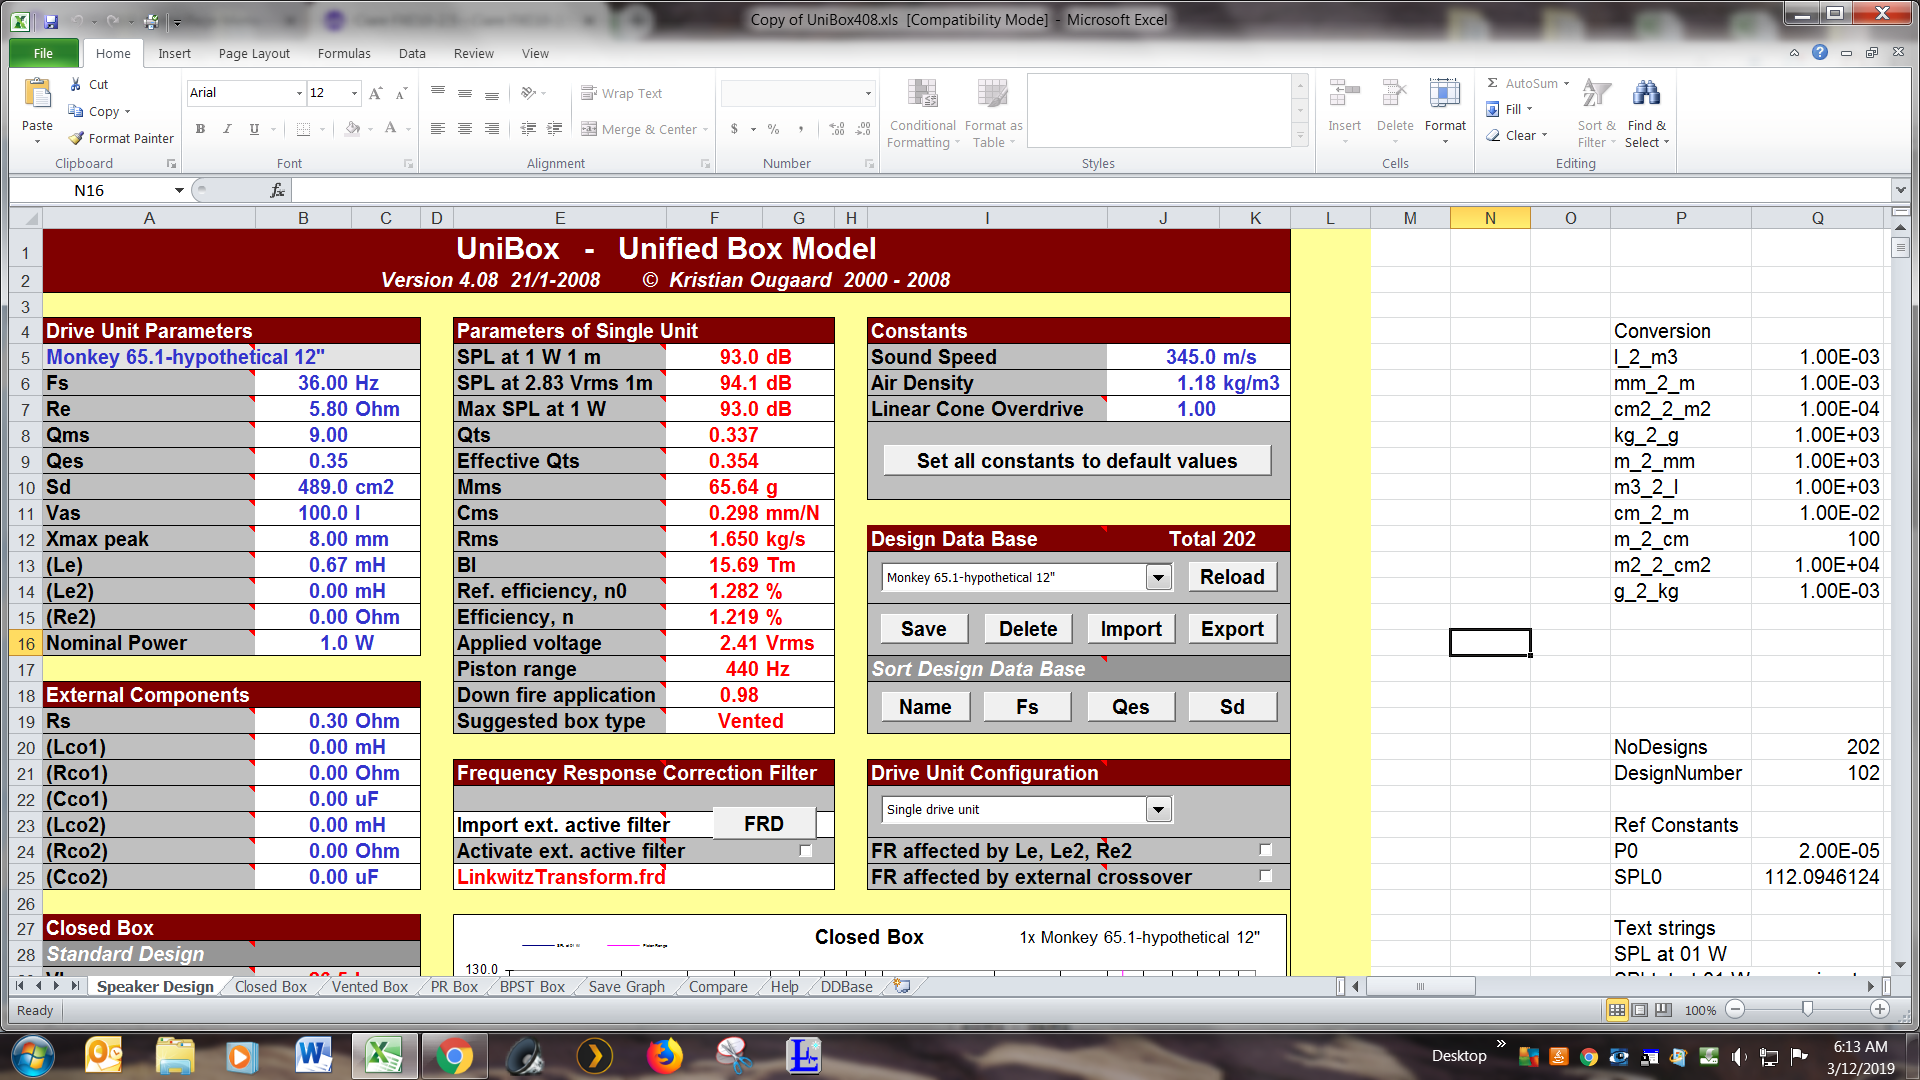Open the Font Color swatch
Viewport: 1920px width, 1080px height.
[x=390, y=129]
